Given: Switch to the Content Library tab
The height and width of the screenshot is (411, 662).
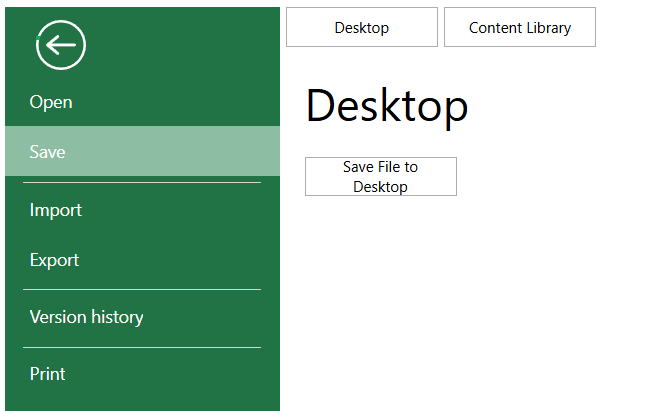Looking at the screenshot, I should [x=519, y=27].
